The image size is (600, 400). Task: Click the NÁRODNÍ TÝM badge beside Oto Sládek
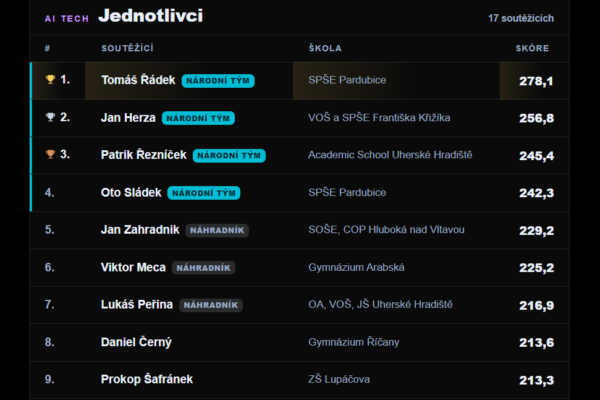tap(204, 193)
